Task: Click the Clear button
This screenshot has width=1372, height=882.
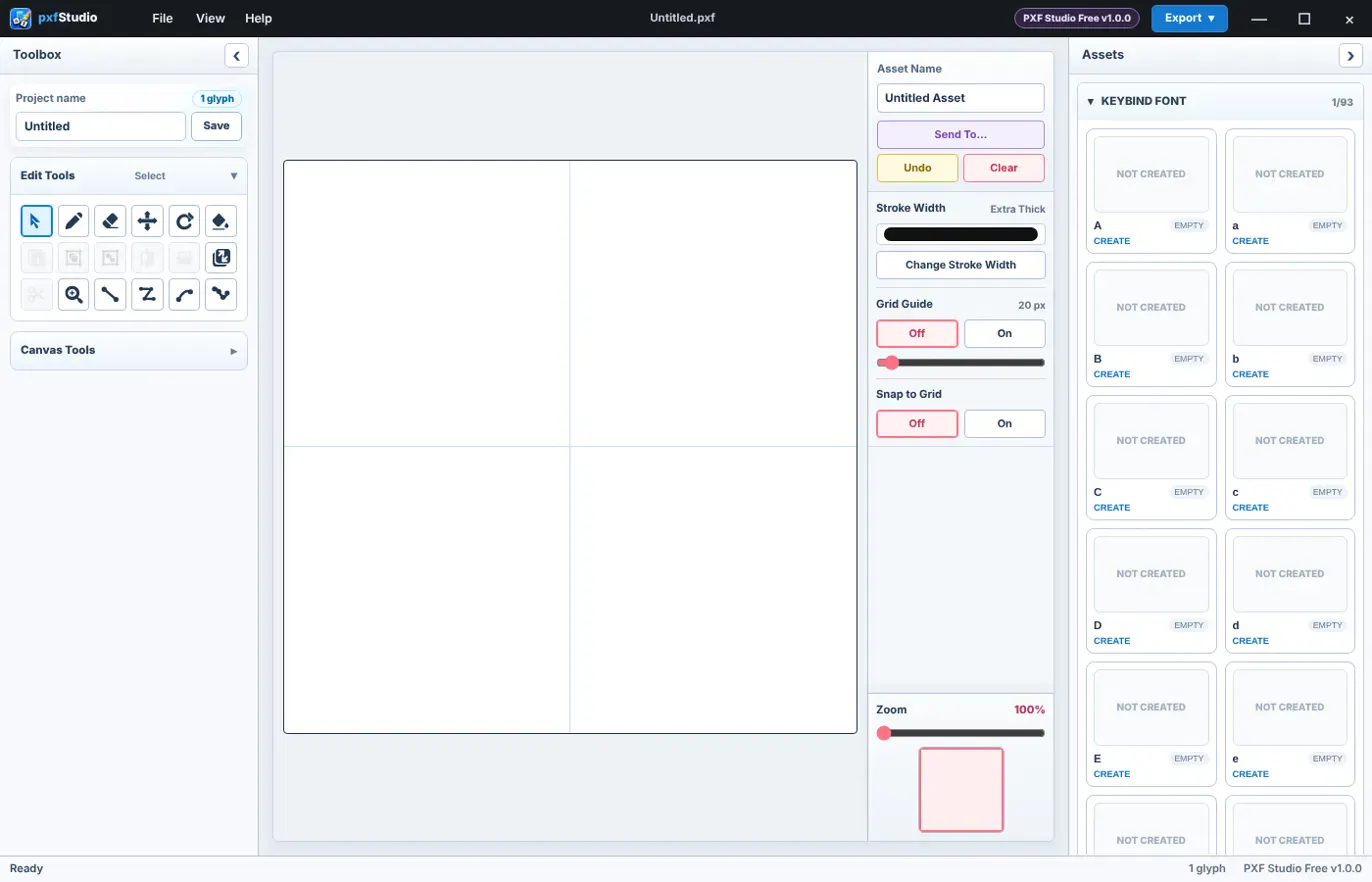Action: tap(1004, 168)
